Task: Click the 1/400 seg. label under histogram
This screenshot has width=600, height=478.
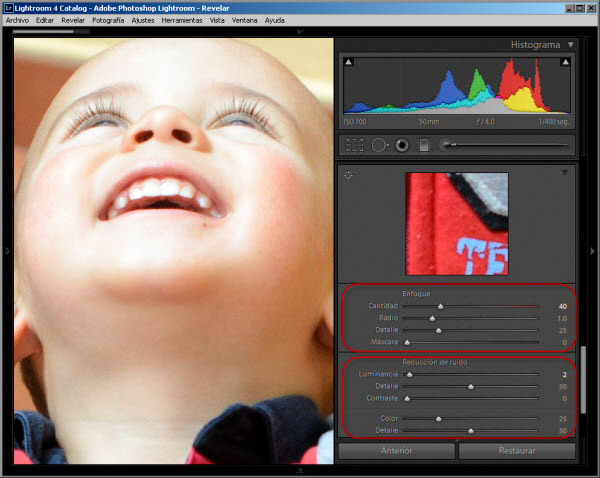Action: [553, 122]
